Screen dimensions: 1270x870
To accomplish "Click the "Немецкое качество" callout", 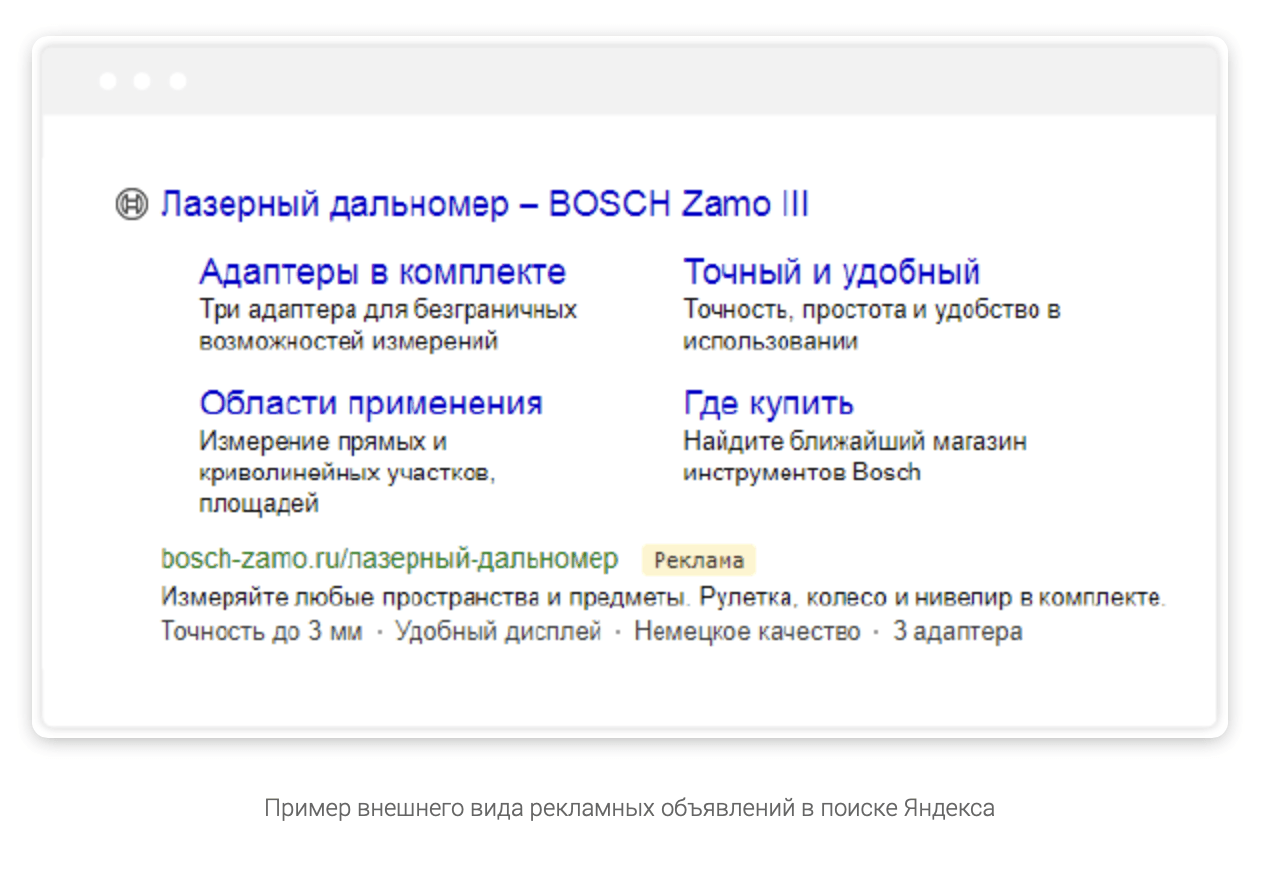I will click(747, 632).
